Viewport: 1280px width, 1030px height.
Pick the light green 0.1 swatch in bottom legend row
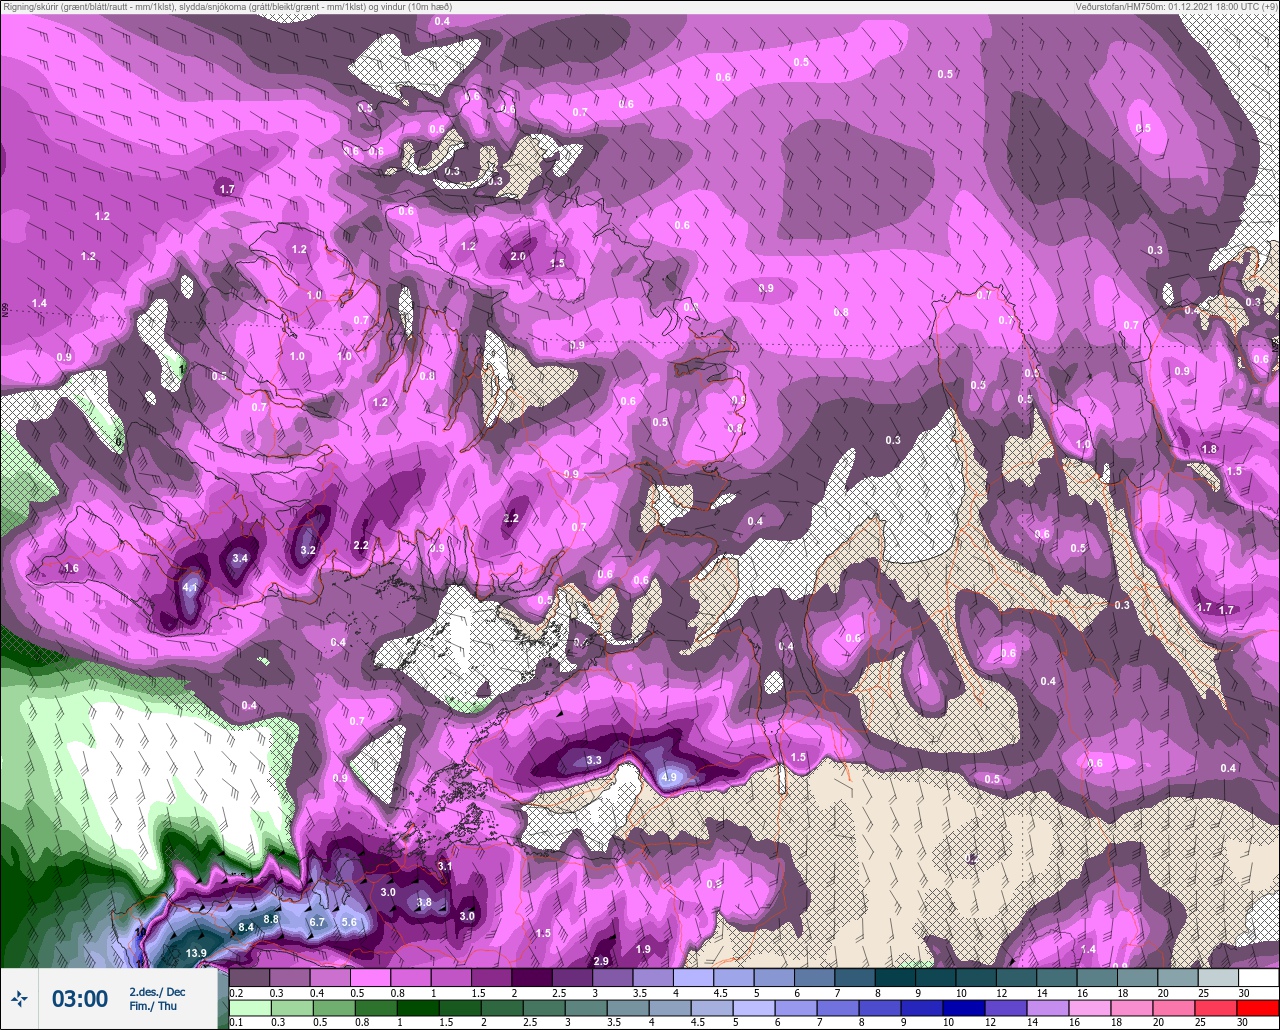click(x=249, y=1007)
